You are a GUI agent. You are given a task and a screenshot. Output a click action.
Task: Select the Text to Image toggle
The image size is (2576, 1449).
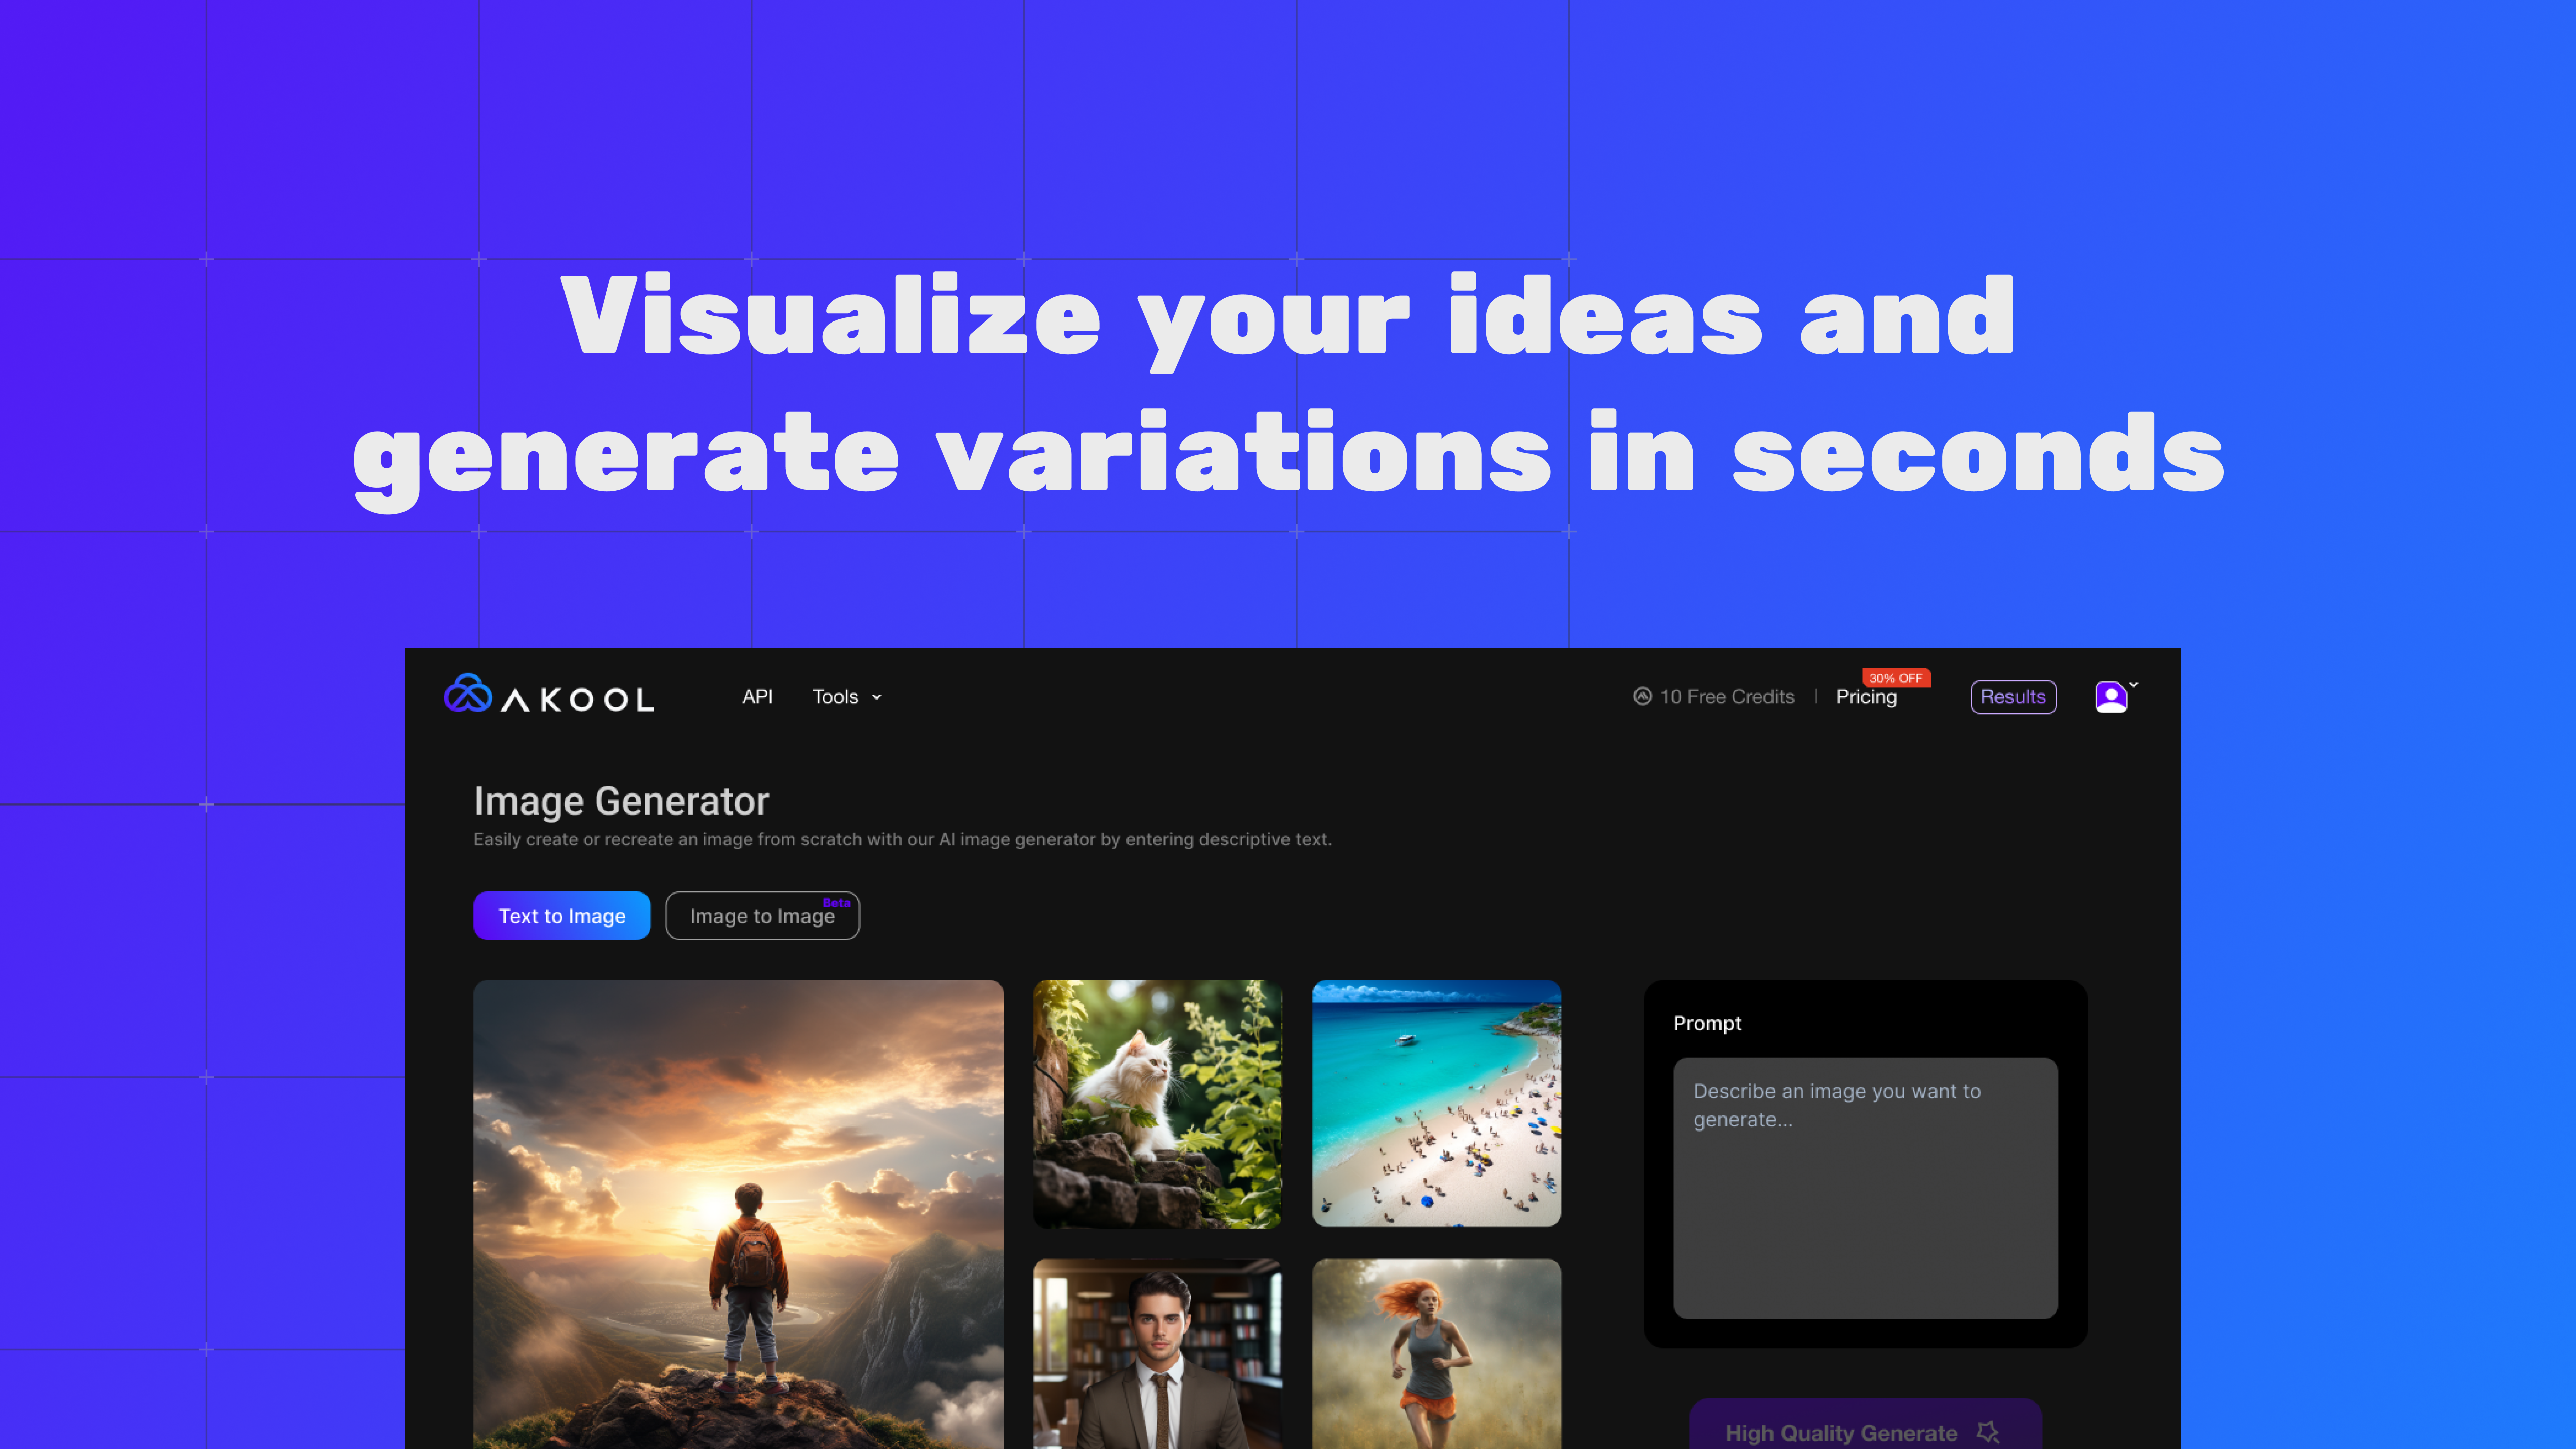click(561, 915)
